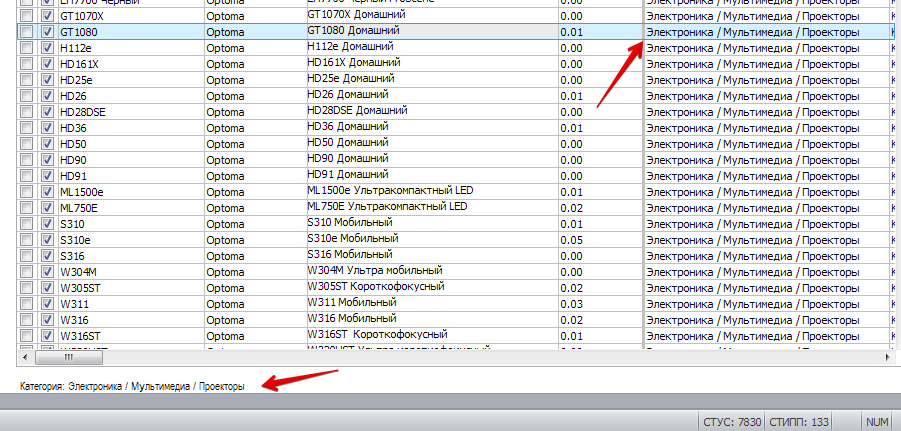This screenshot has width=901, height=431.
Task: Click the Optoma cell in W304M row
Action: coord(255,272)
